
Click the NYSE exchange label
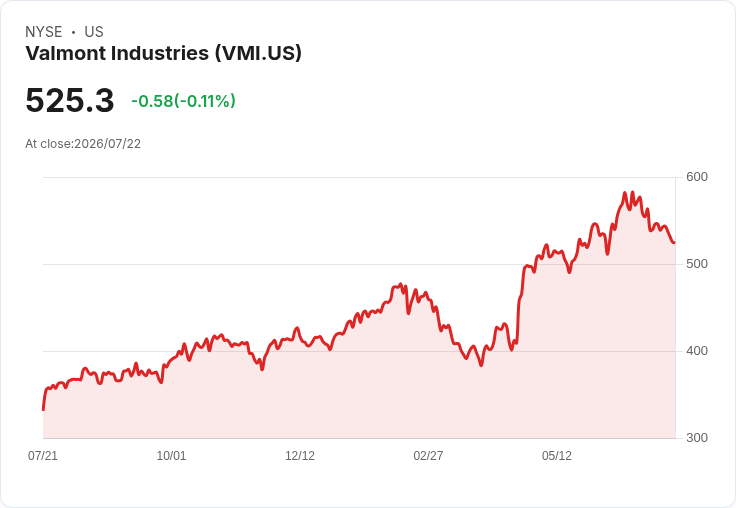tap(44, 32)
